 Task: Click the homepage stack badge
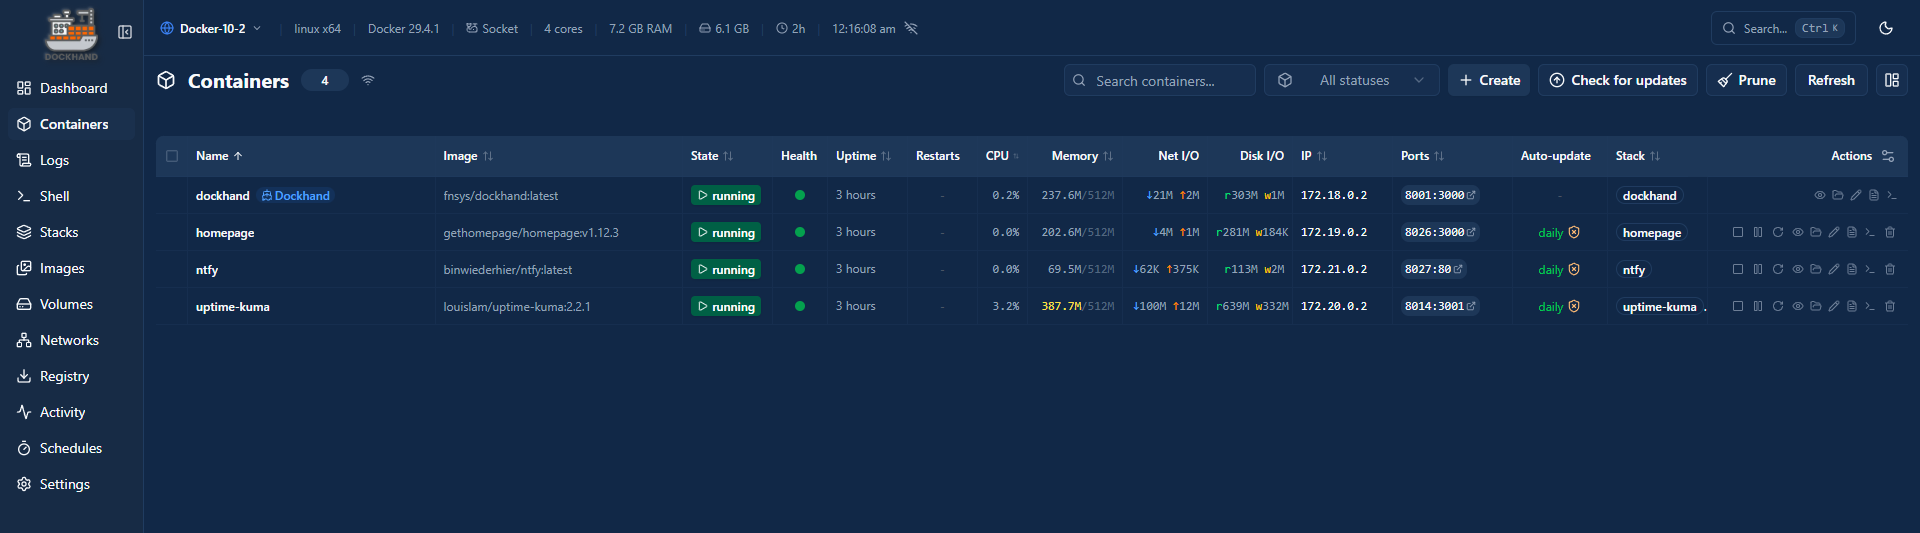coord(1652,233)
